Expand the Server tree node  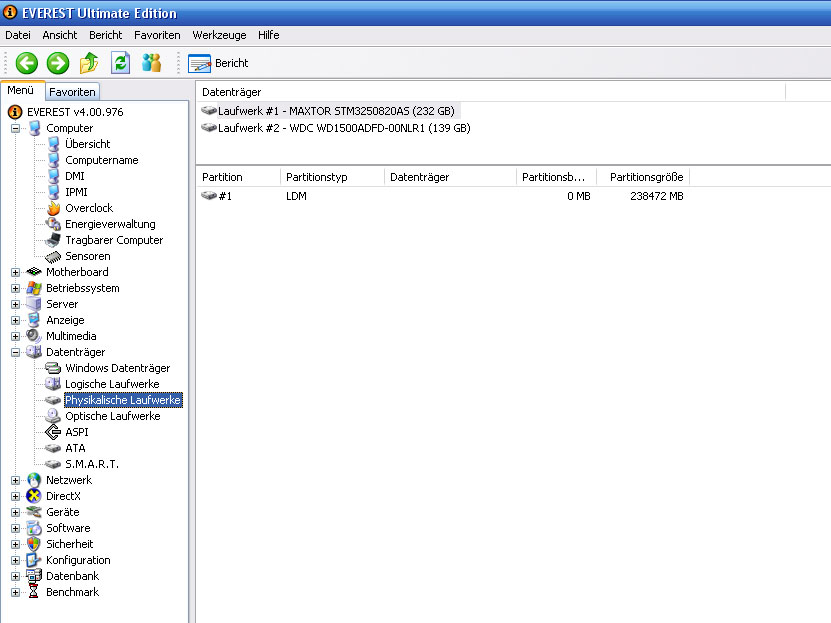pos(15,304)
